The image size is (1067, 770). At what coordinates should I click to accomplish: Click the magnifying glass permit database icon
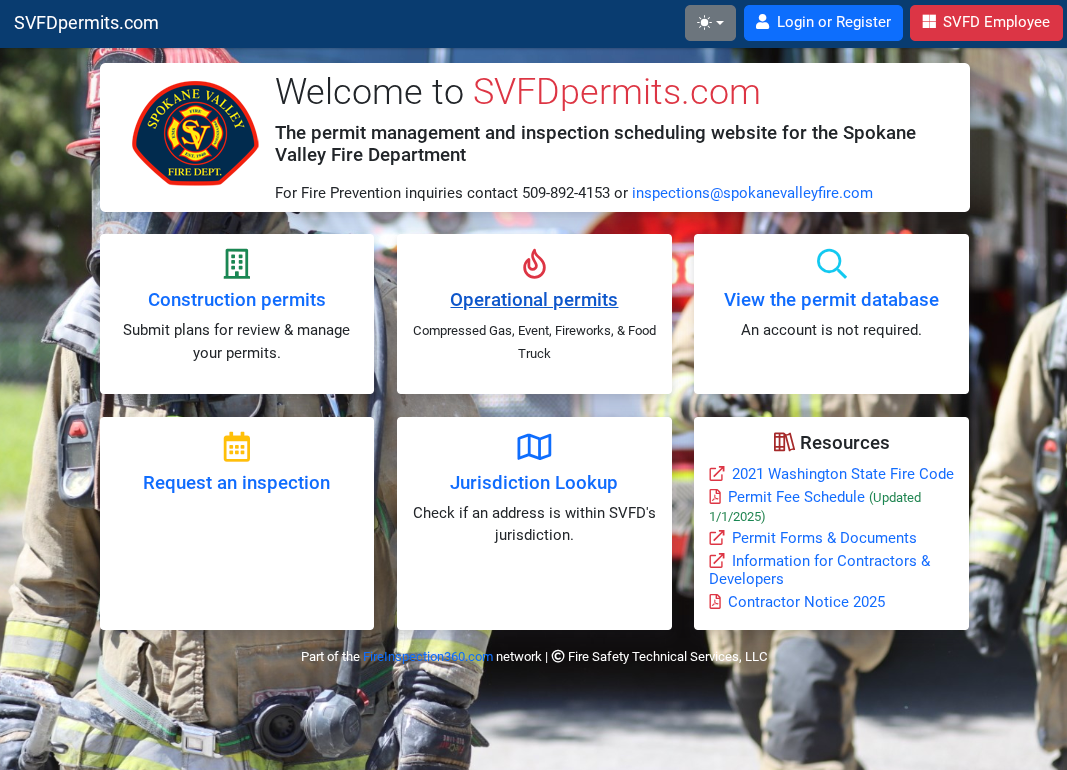tap(832, 264)
